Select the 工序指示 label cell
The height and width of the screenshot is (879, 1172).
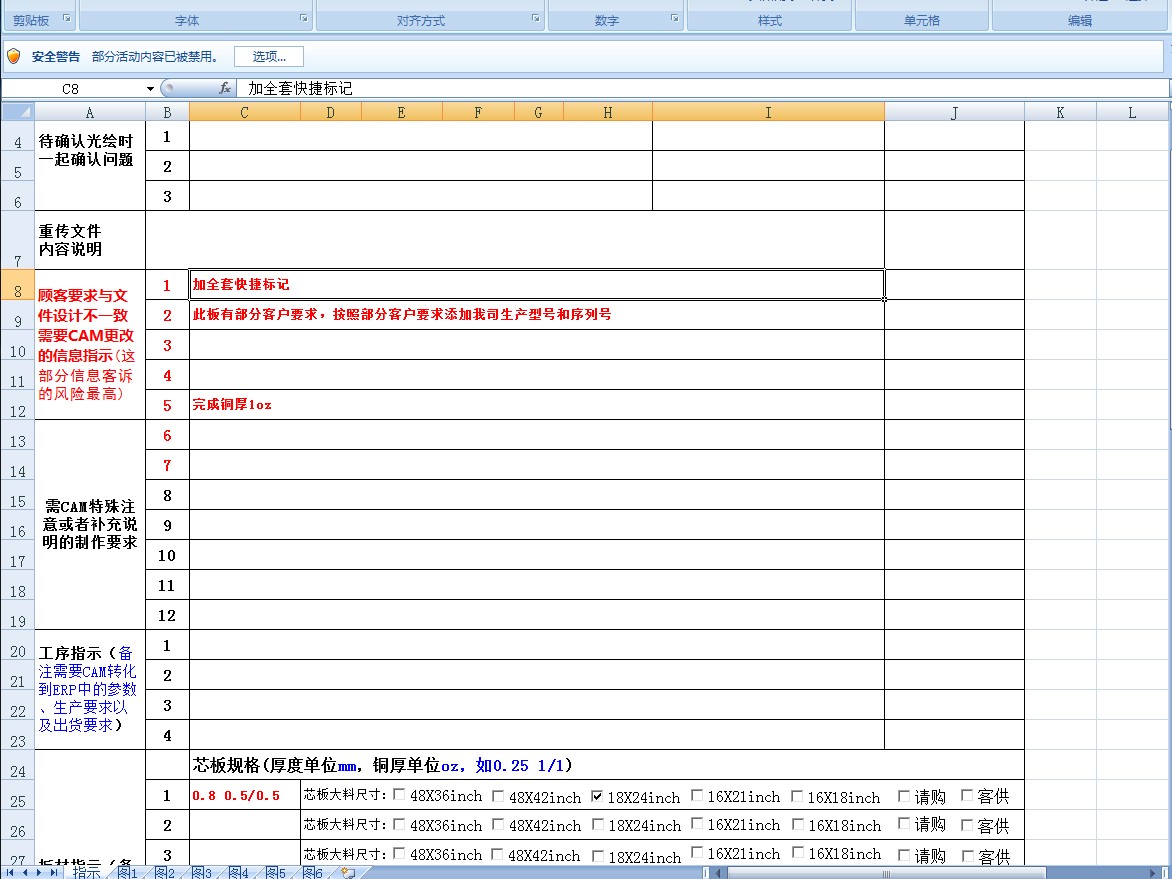click(90, 689)
